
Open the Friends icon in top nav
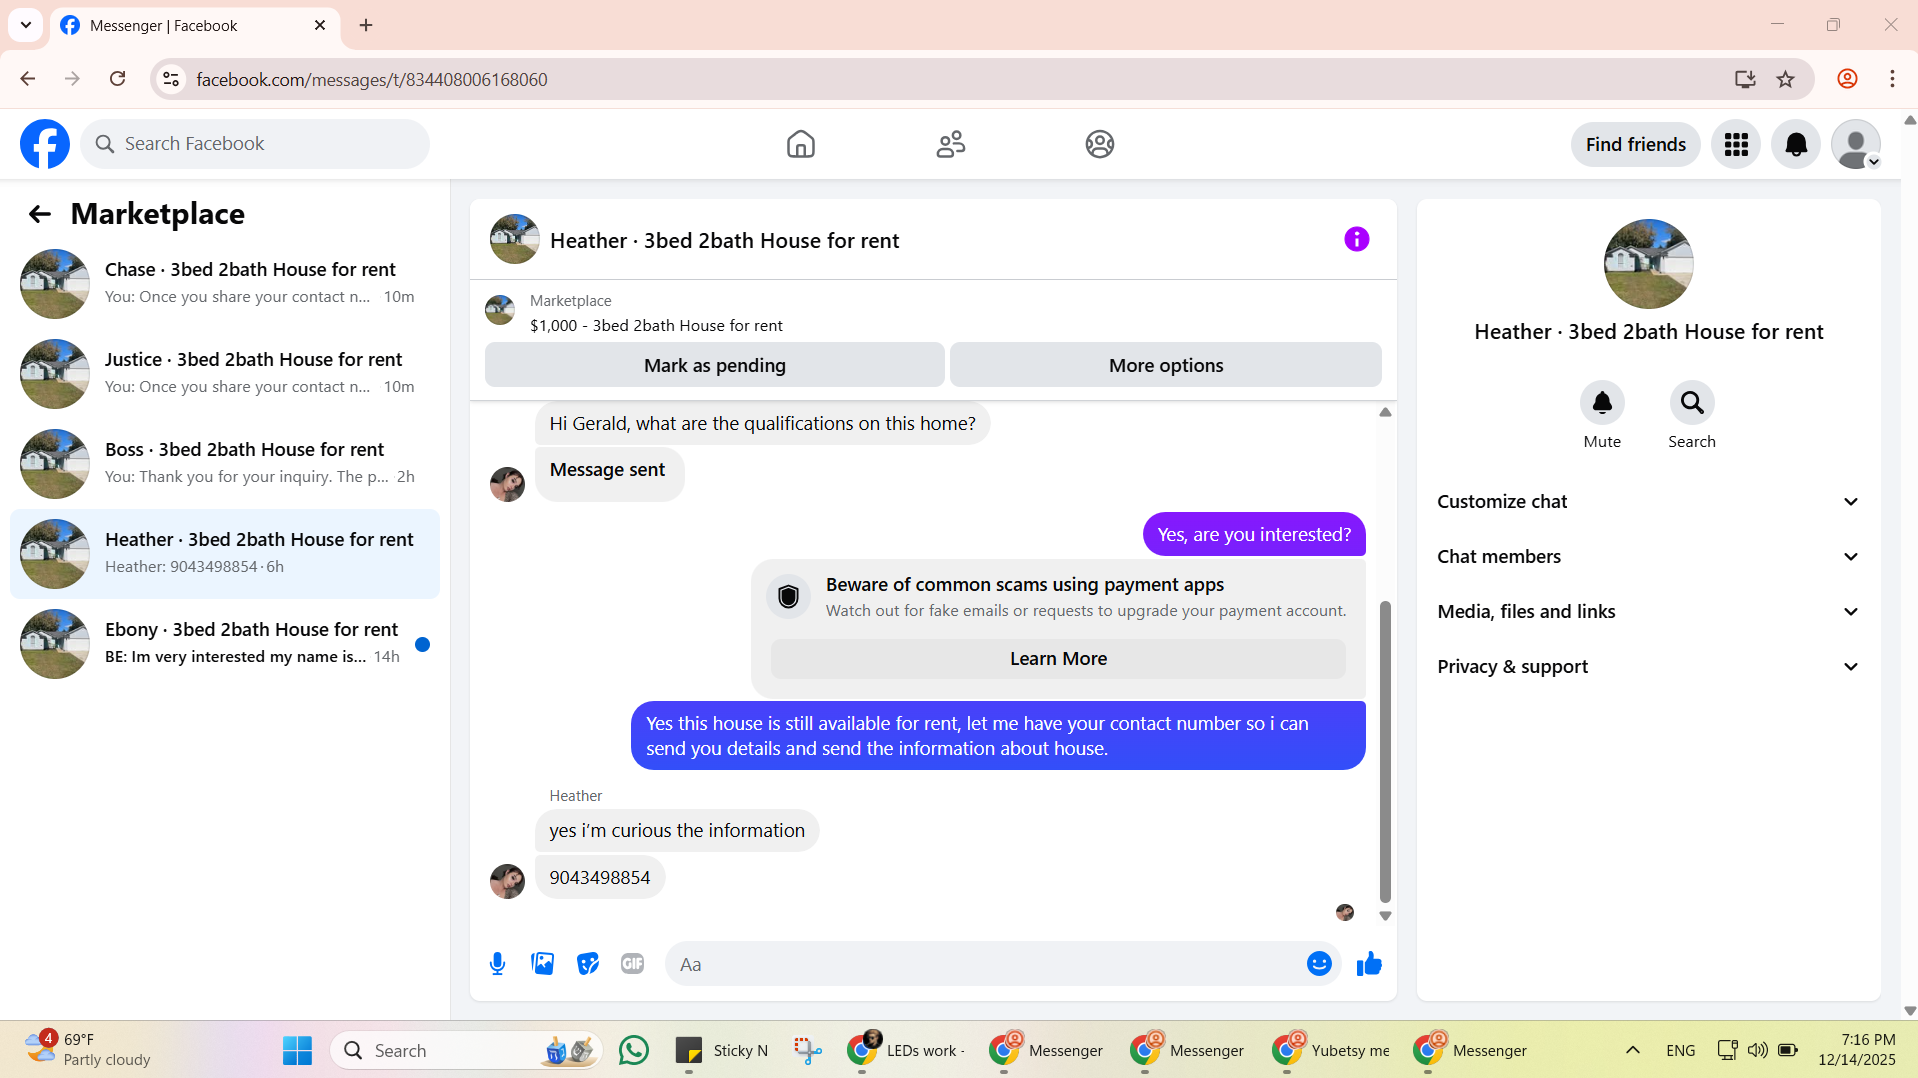[x=950, y=144]
